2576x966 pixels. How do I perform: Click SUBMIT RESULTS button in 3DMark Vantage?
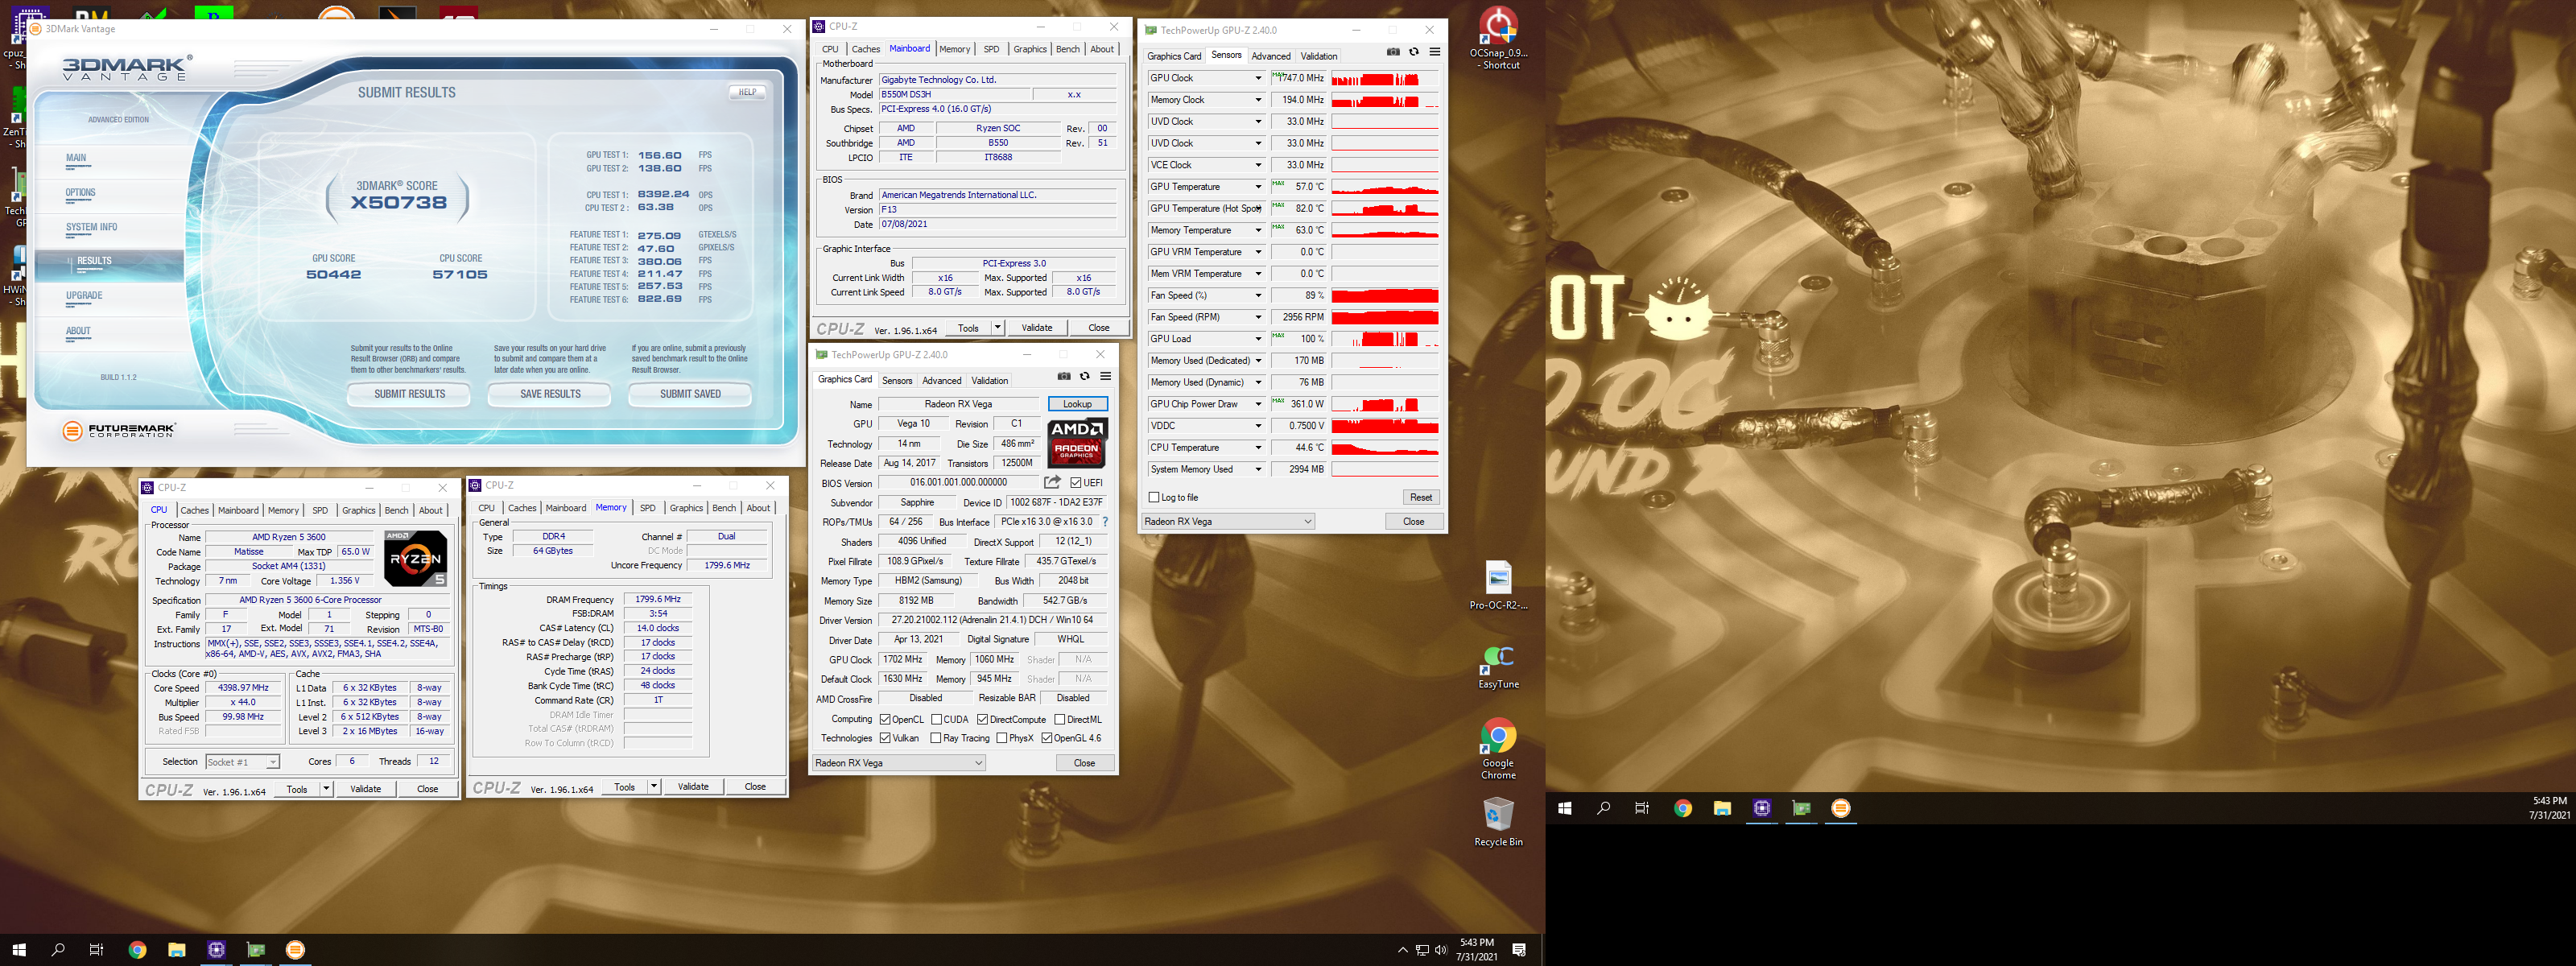pyautogui.click(x=410, y=394)
